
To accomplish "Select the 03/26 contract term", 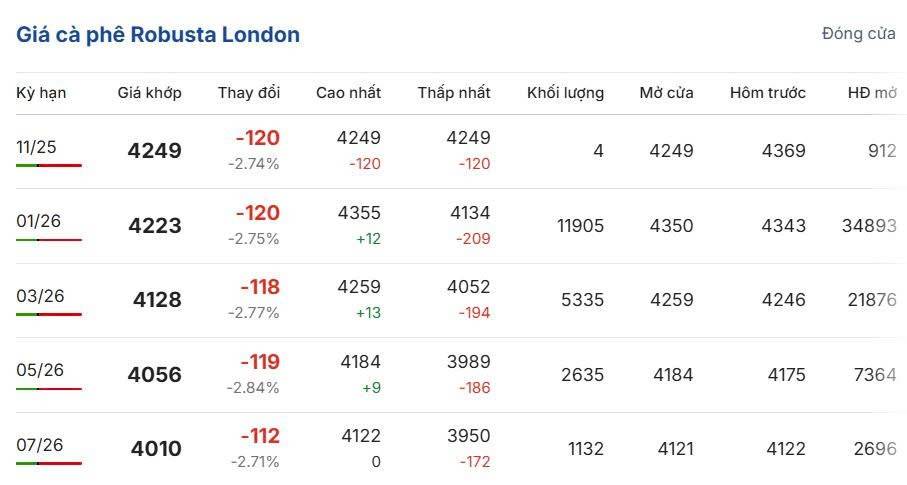I will click(40, 296).
